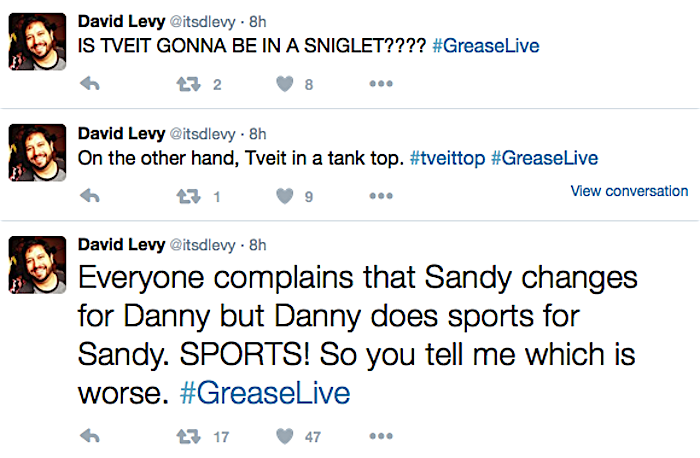700x458 pixels.
Task: Open more options on SNIGLET tweet
Action: [381, 85]
